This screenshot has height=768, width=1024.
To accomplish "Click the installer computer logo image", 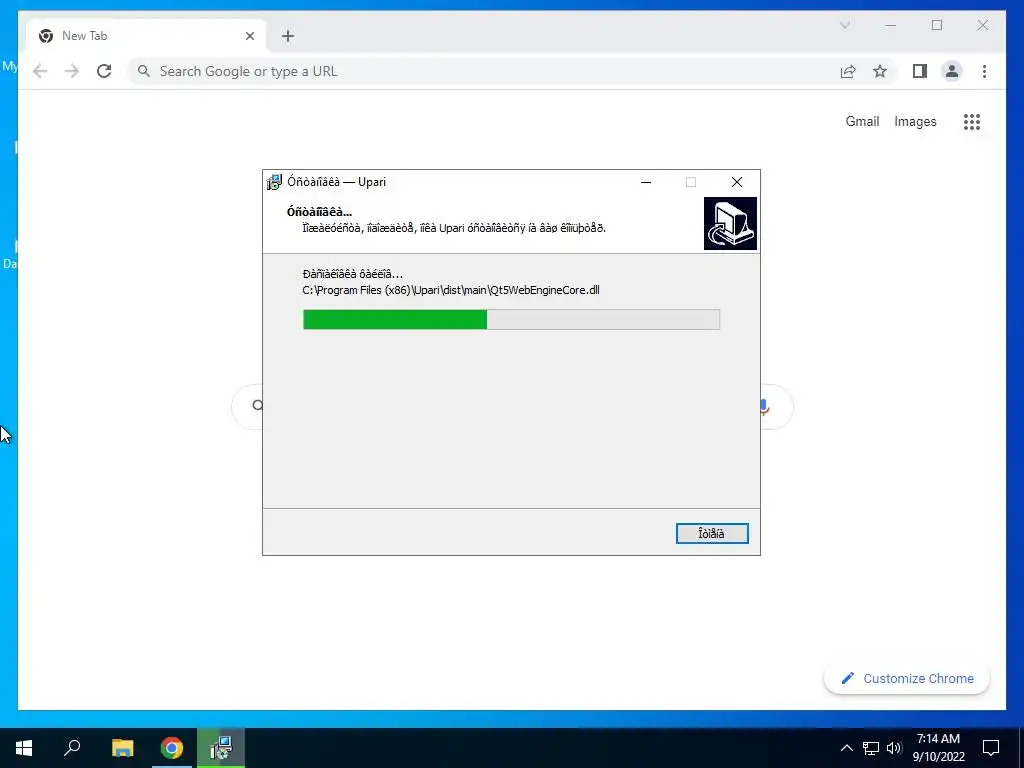I will coord(730,223).
